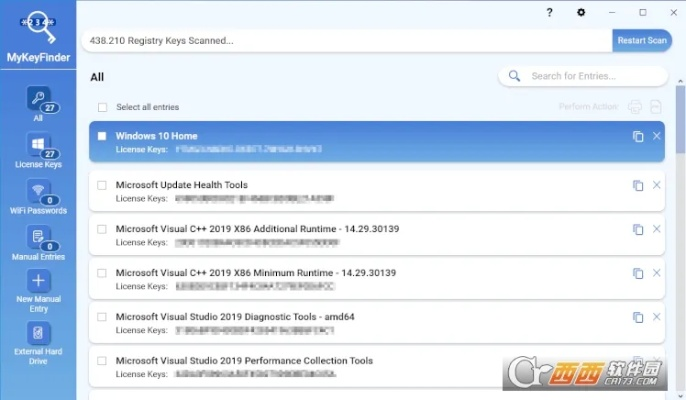Viewport: 686px width, 400px height.
Task: Tick the Windows 10 Home checkbox
Action: tap(102, 136)
